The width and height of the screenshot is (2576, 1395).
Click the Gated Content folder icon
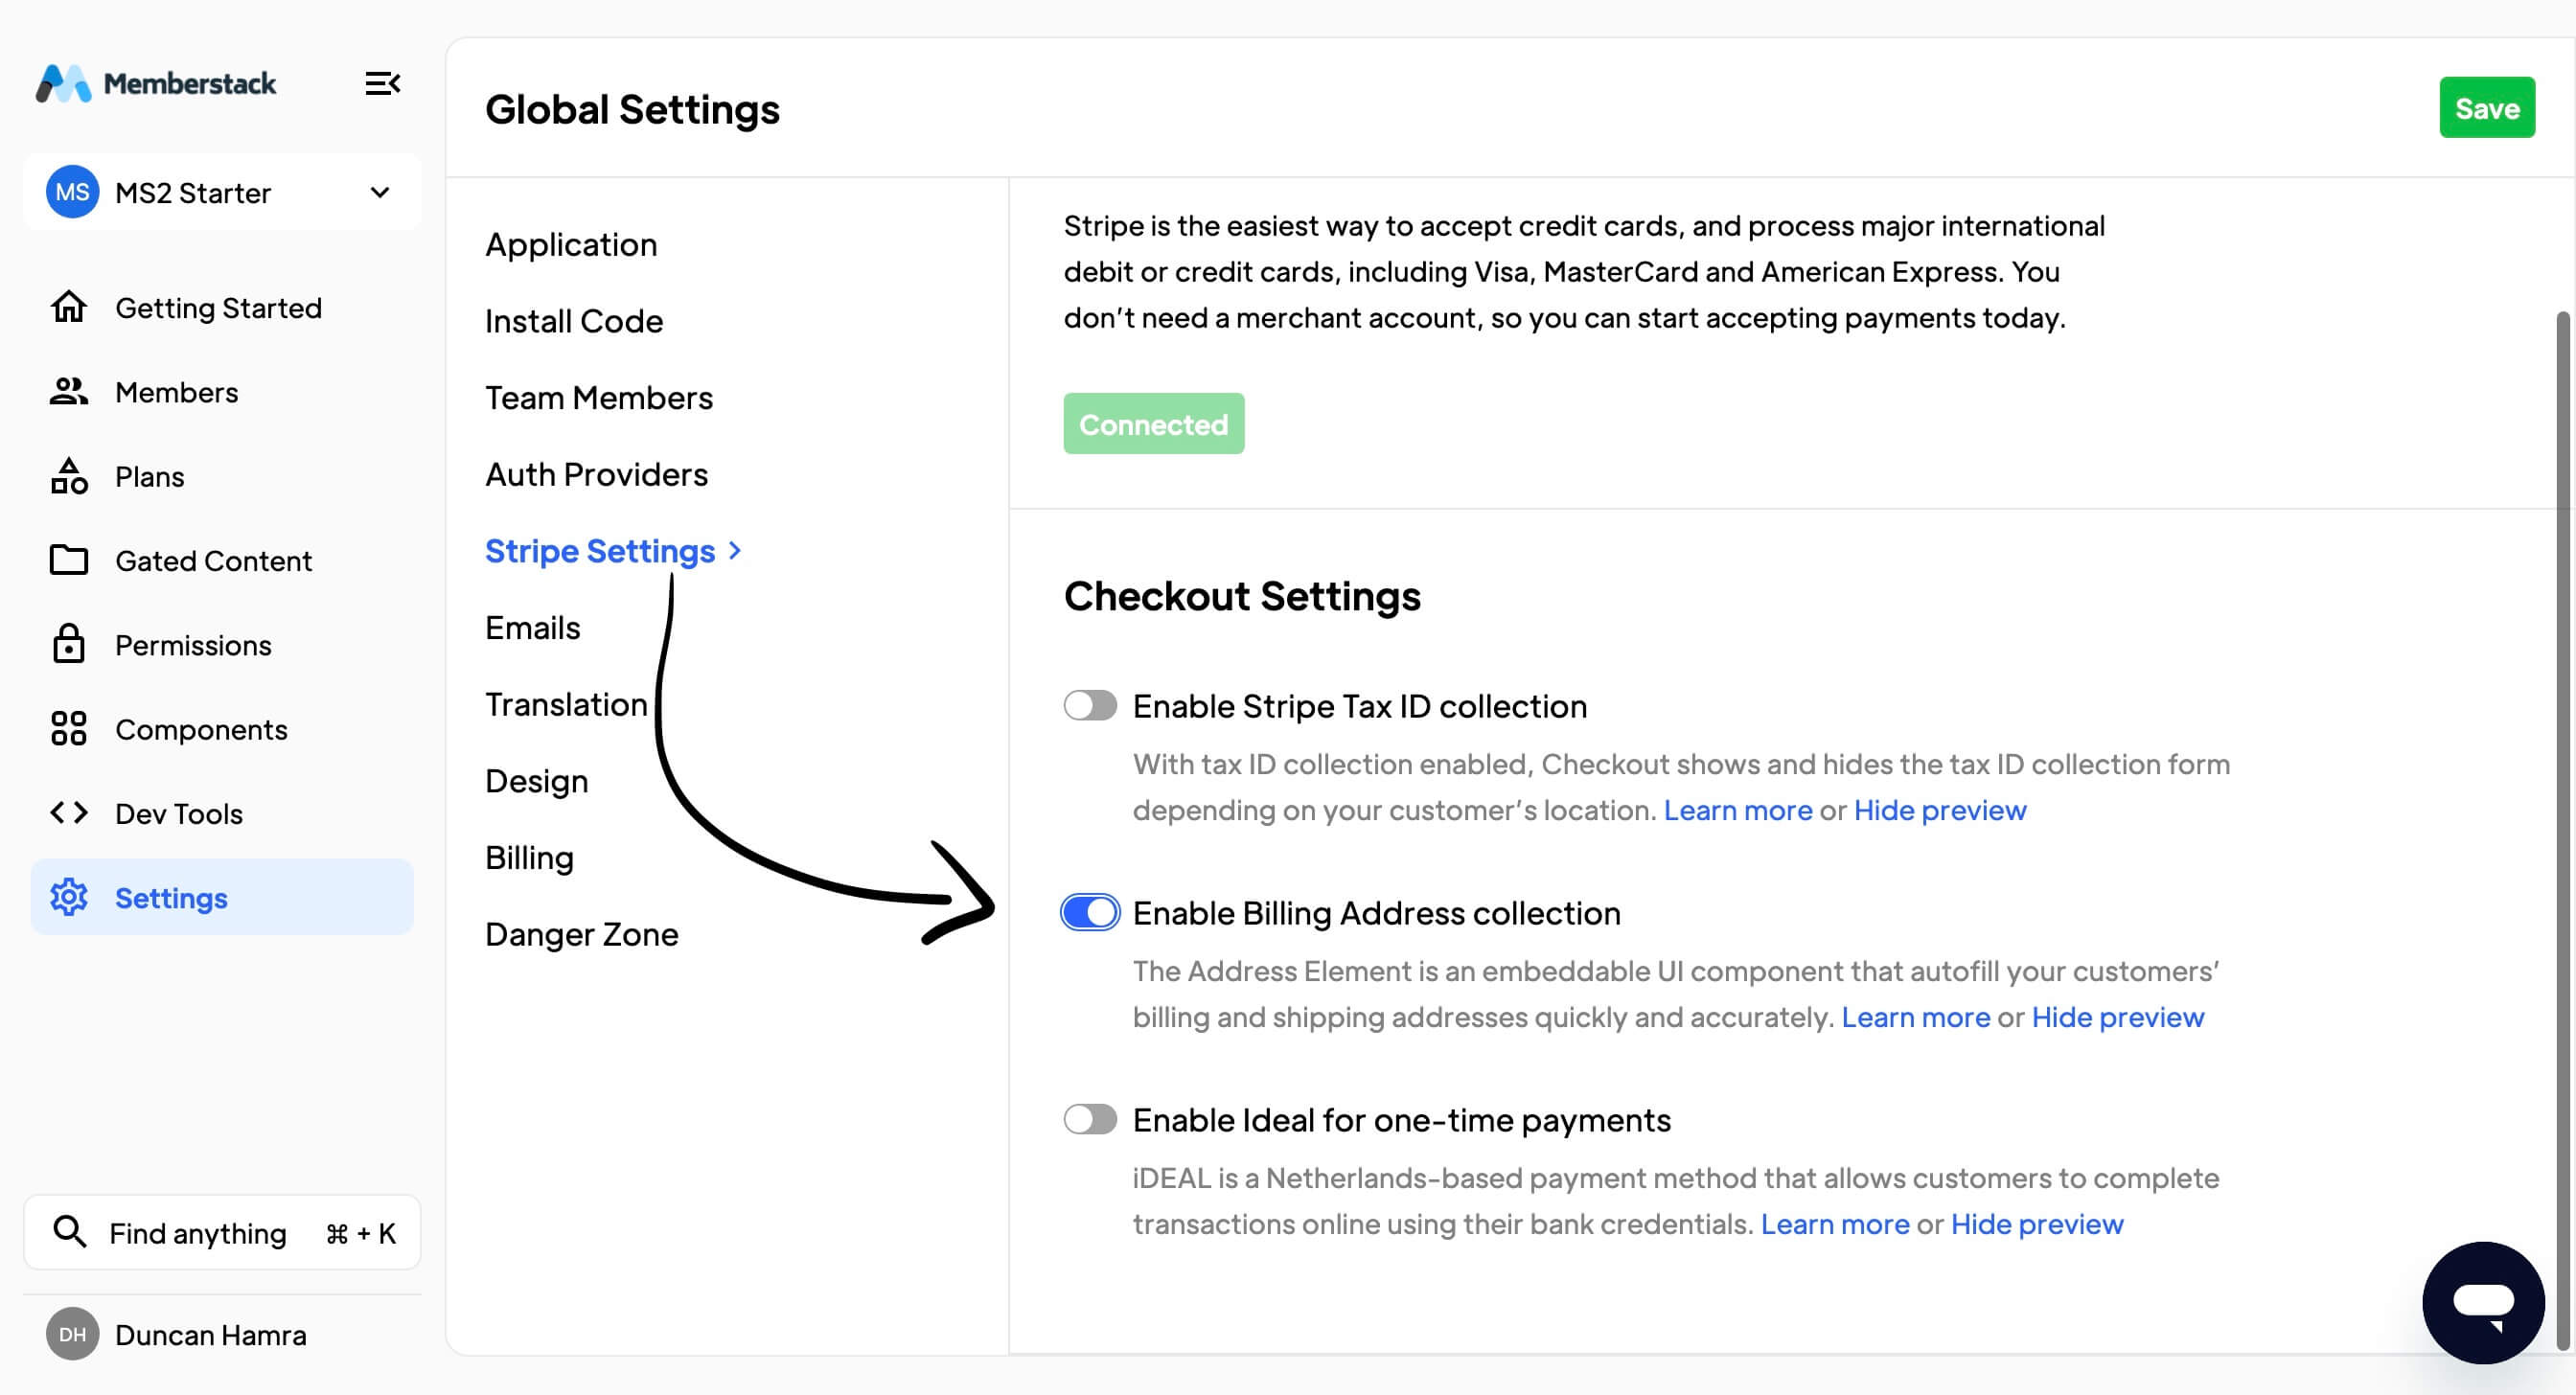pyautogui.click(x=69, y=560)
